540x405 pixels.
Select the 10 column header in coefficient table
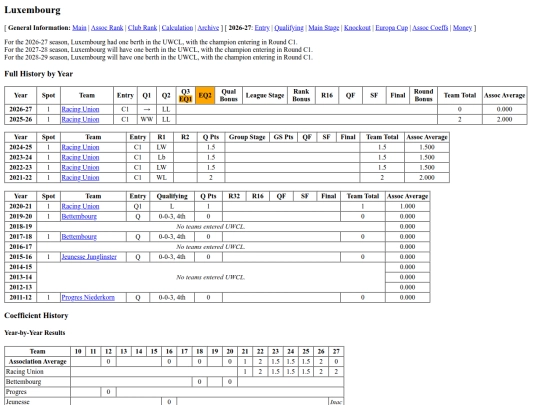pyautogui.click(x=78, y=351)
